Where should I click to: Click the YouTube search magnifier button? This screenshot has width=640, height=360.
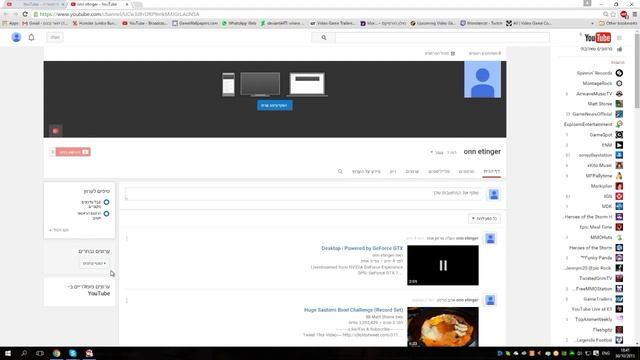323,38
